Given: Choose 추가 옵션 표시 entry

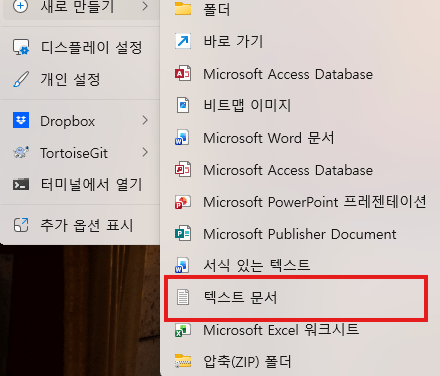Looking at the screenshot, I should [x=80, y=225].
